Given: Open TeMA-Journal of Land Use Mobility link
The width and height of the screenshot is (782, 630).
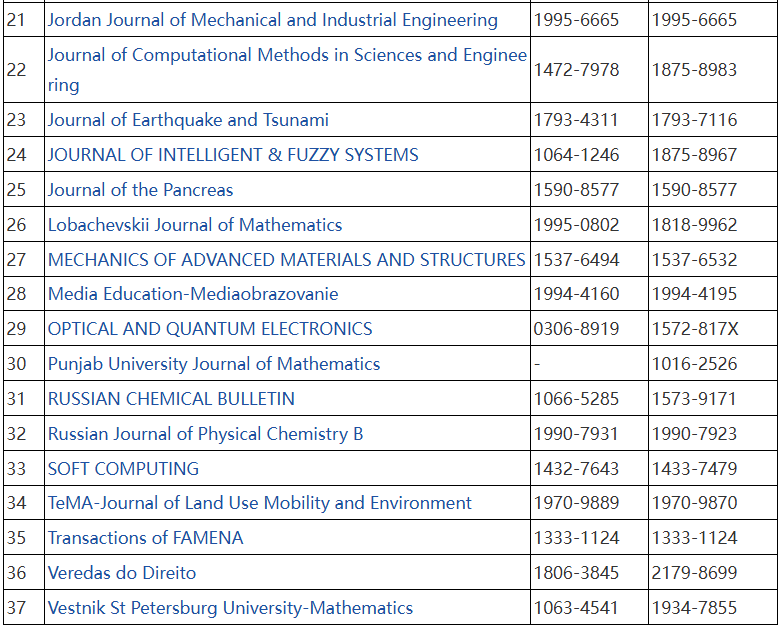Looking at the screenshot, I should pyautogui.click(x=259, y=503).
